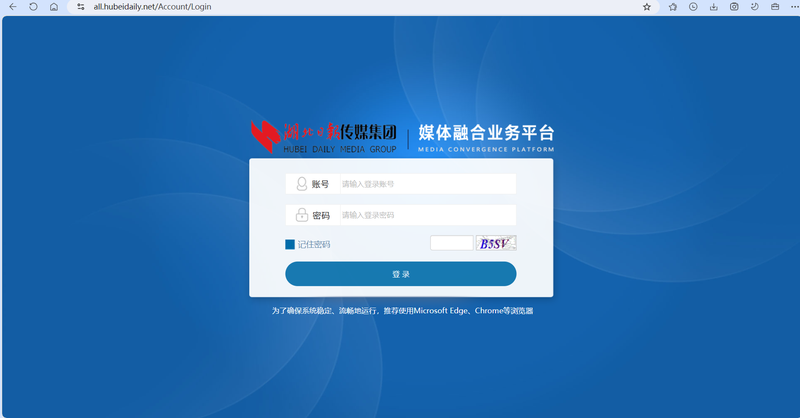Click the 记住密码 label text
This screenshot has height=418, width=800.
(314, 244)
